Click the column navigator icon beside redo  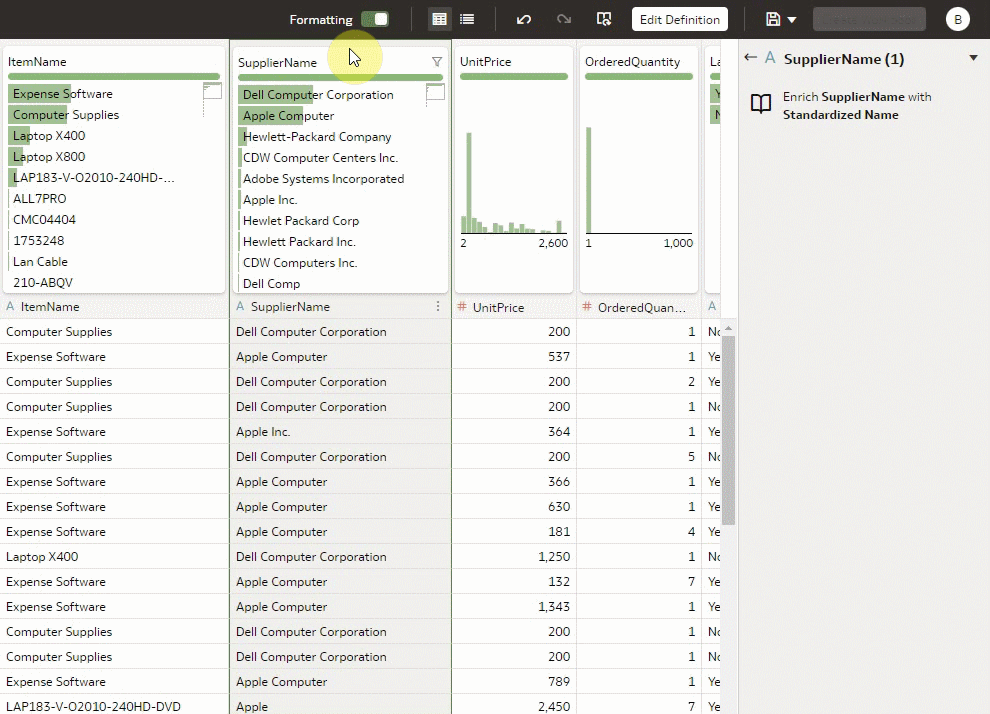[603, 18]
